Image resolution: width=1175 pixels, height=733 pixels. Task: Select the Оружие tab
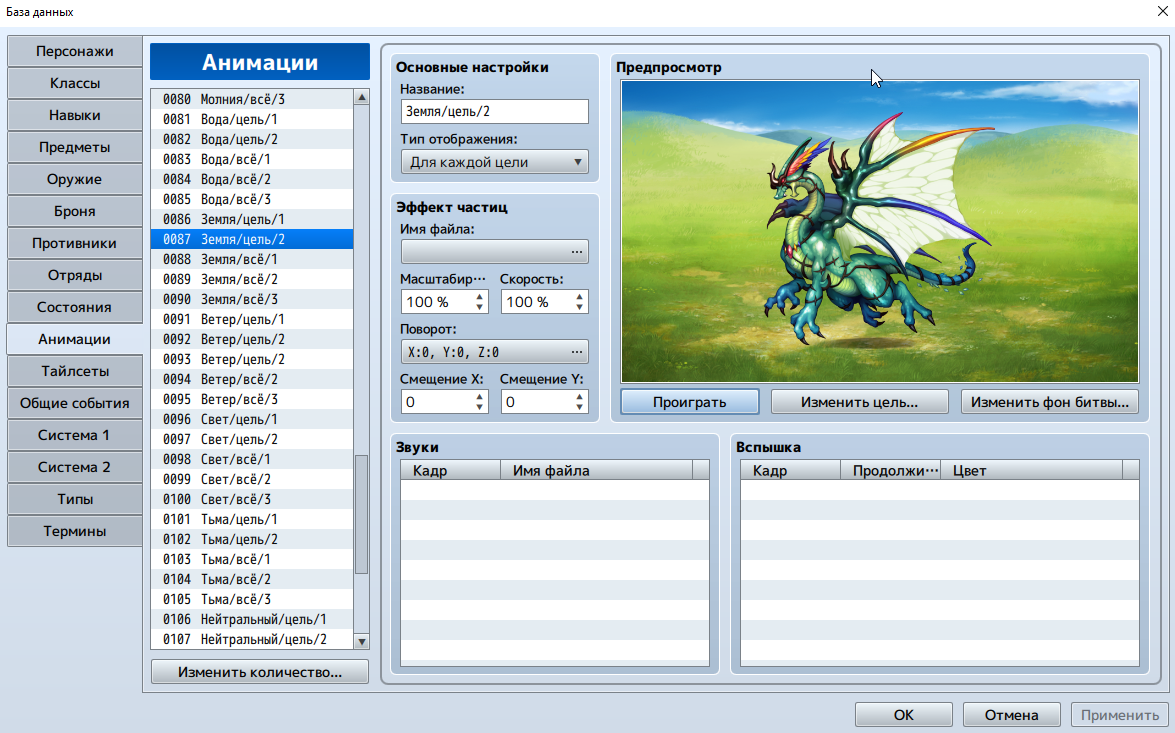pyautogui.click(x=75, y=179)
